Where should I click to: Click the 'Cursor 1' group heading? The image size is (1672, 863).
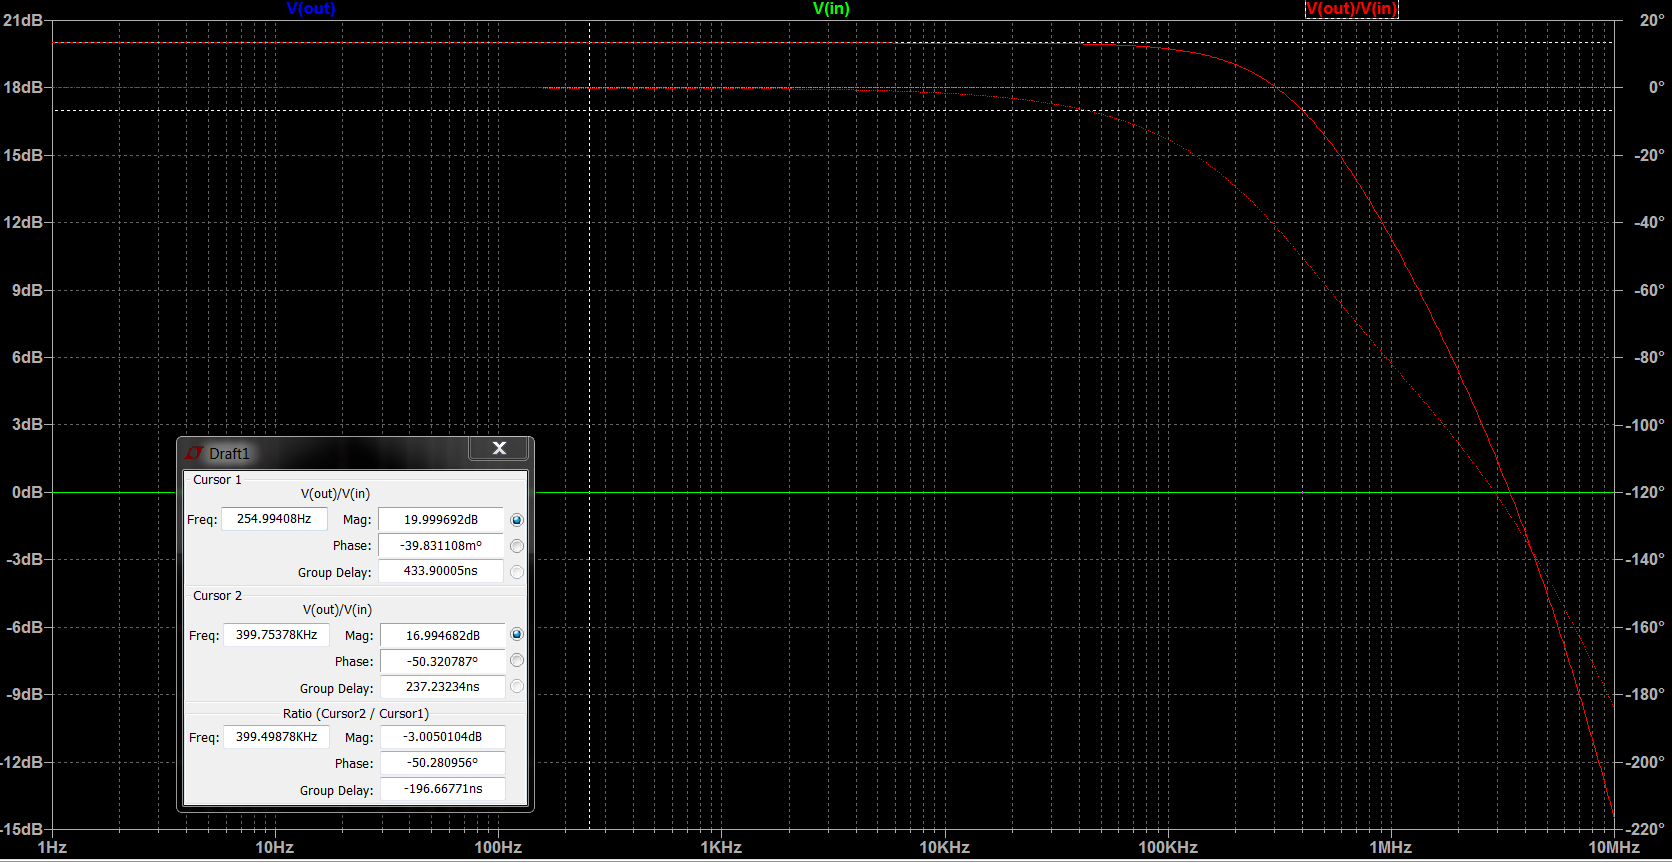(217, 480)
